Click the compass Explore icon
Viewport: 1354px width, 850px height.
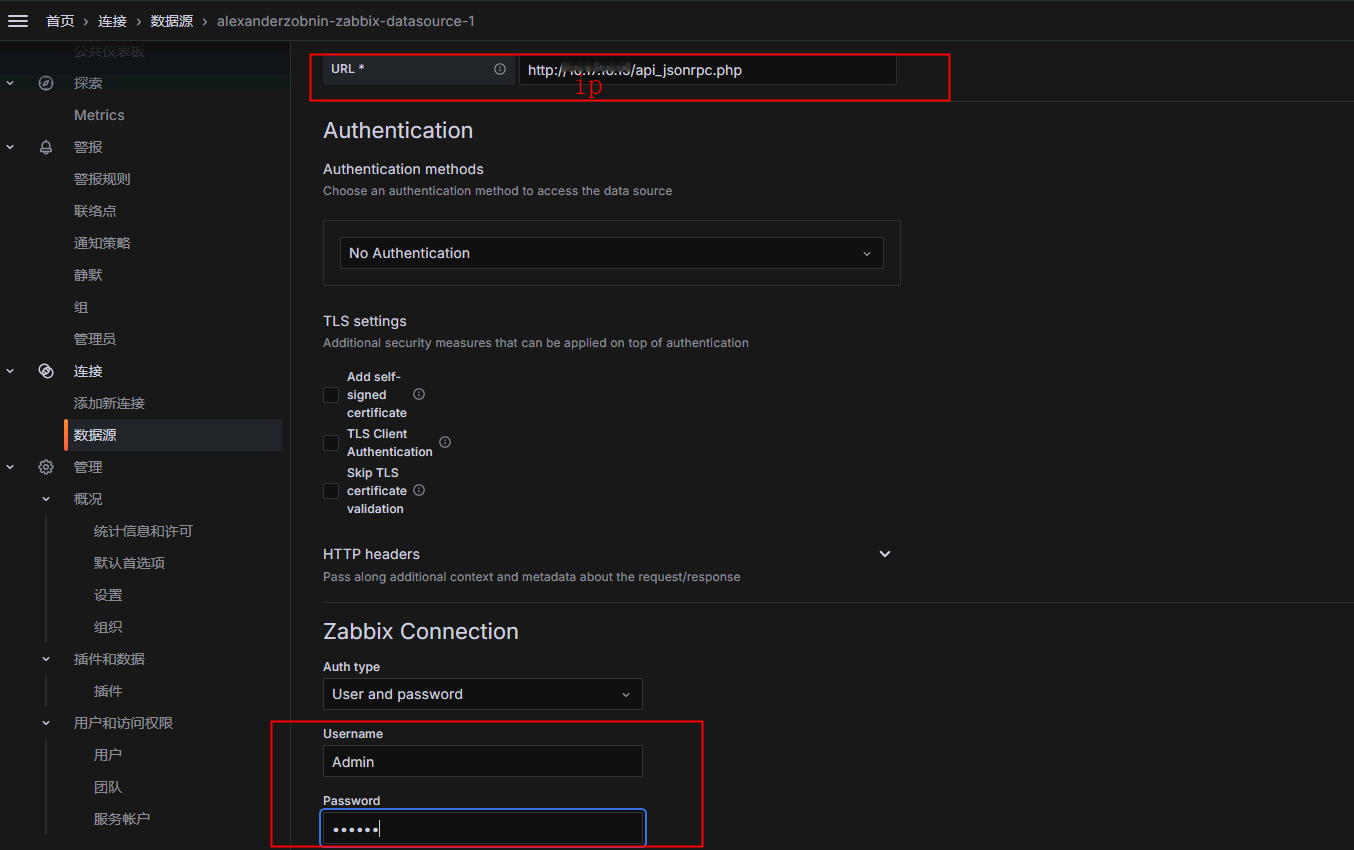point(46,83)
